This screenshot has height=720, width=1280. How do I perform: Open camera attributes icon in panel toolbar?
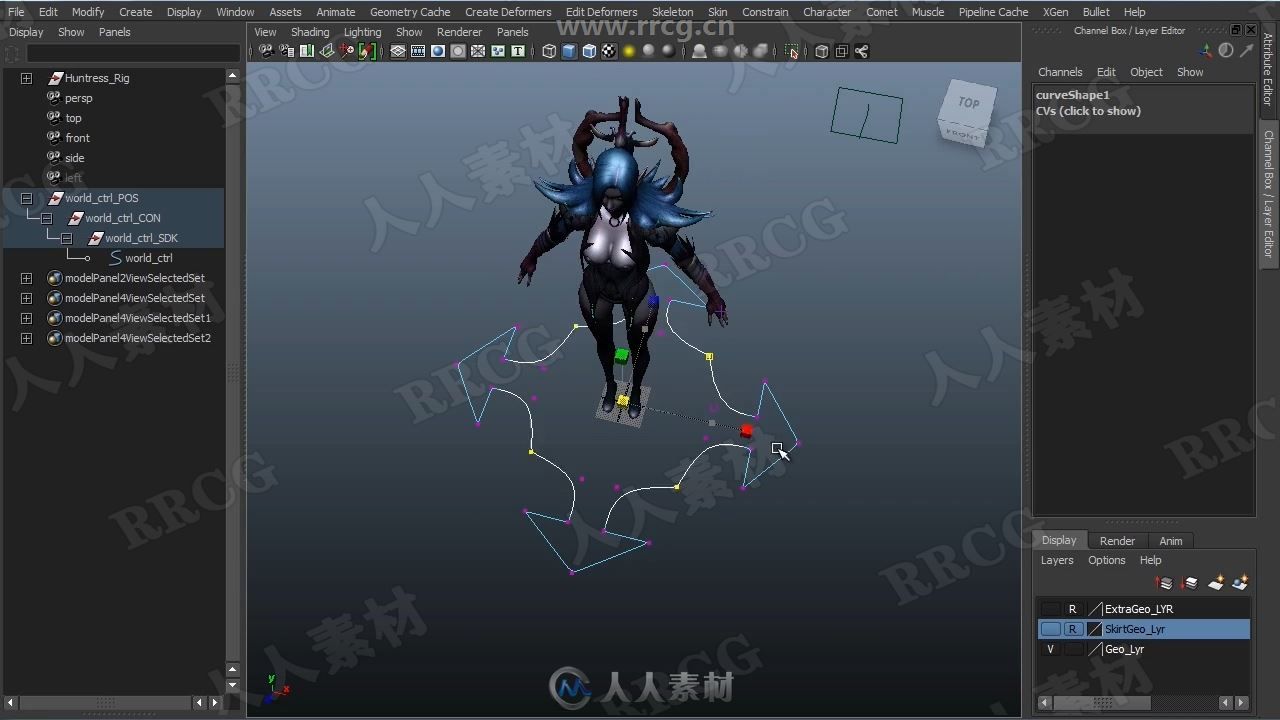[x=287, y=51]
